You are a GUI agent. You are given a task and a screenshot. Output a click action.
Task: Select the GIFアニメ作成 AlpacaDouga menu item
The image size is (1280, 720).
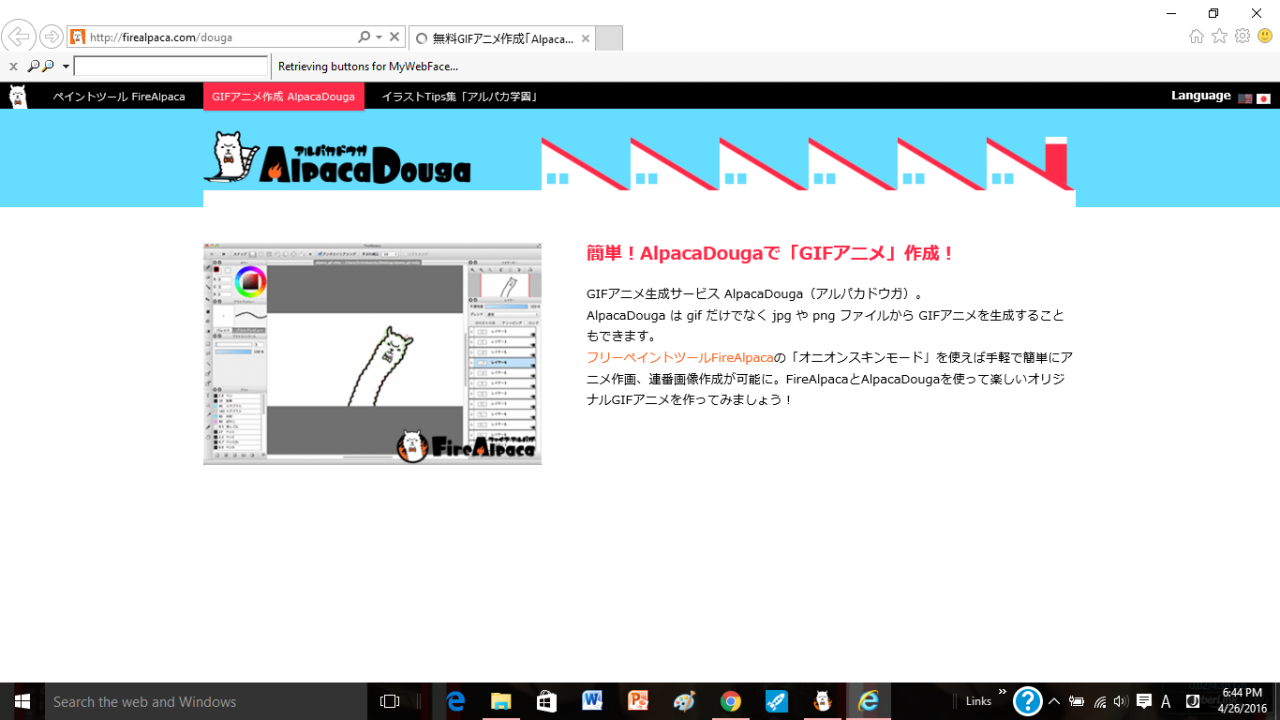[x=284, y=96]
